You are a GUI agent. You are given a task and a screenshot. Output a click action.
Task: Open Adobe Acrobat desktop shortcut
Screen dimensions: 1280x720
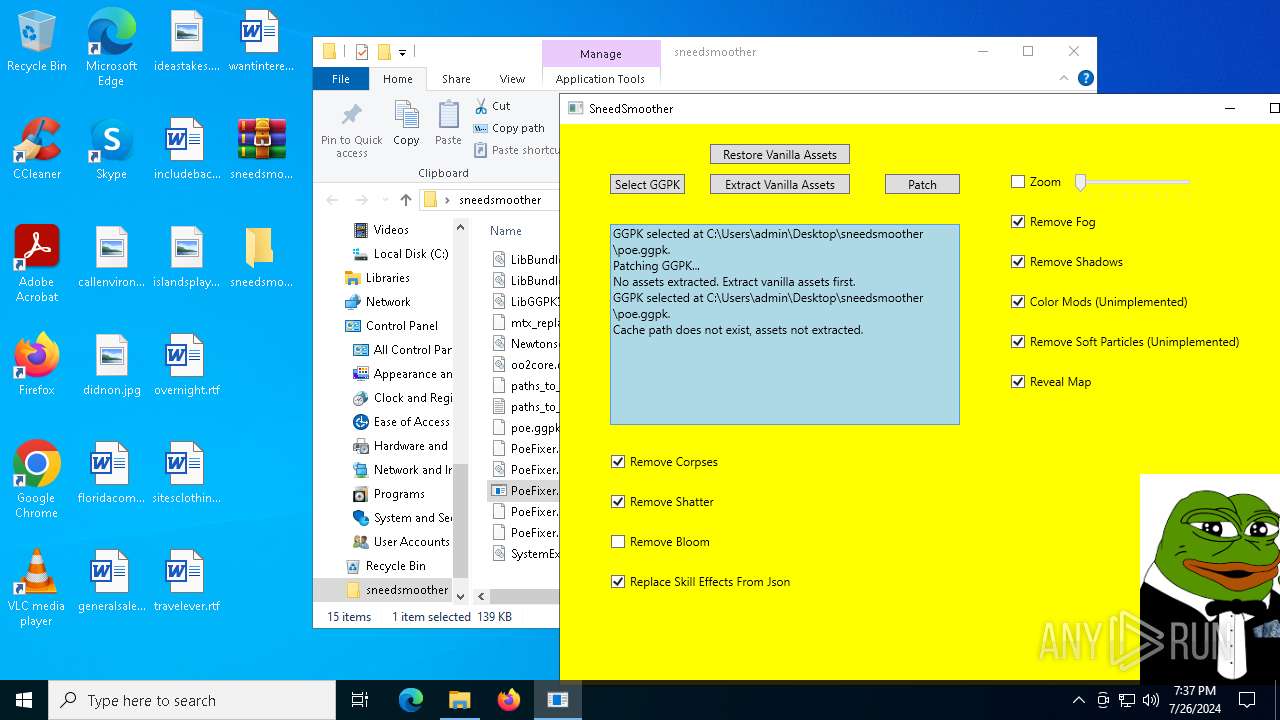pos(37,263)
